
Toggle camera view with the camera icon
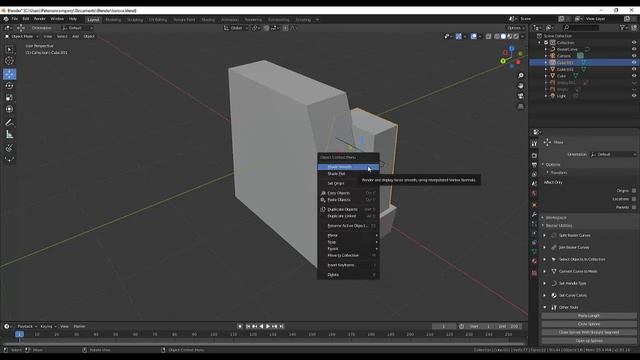(520, 96)
